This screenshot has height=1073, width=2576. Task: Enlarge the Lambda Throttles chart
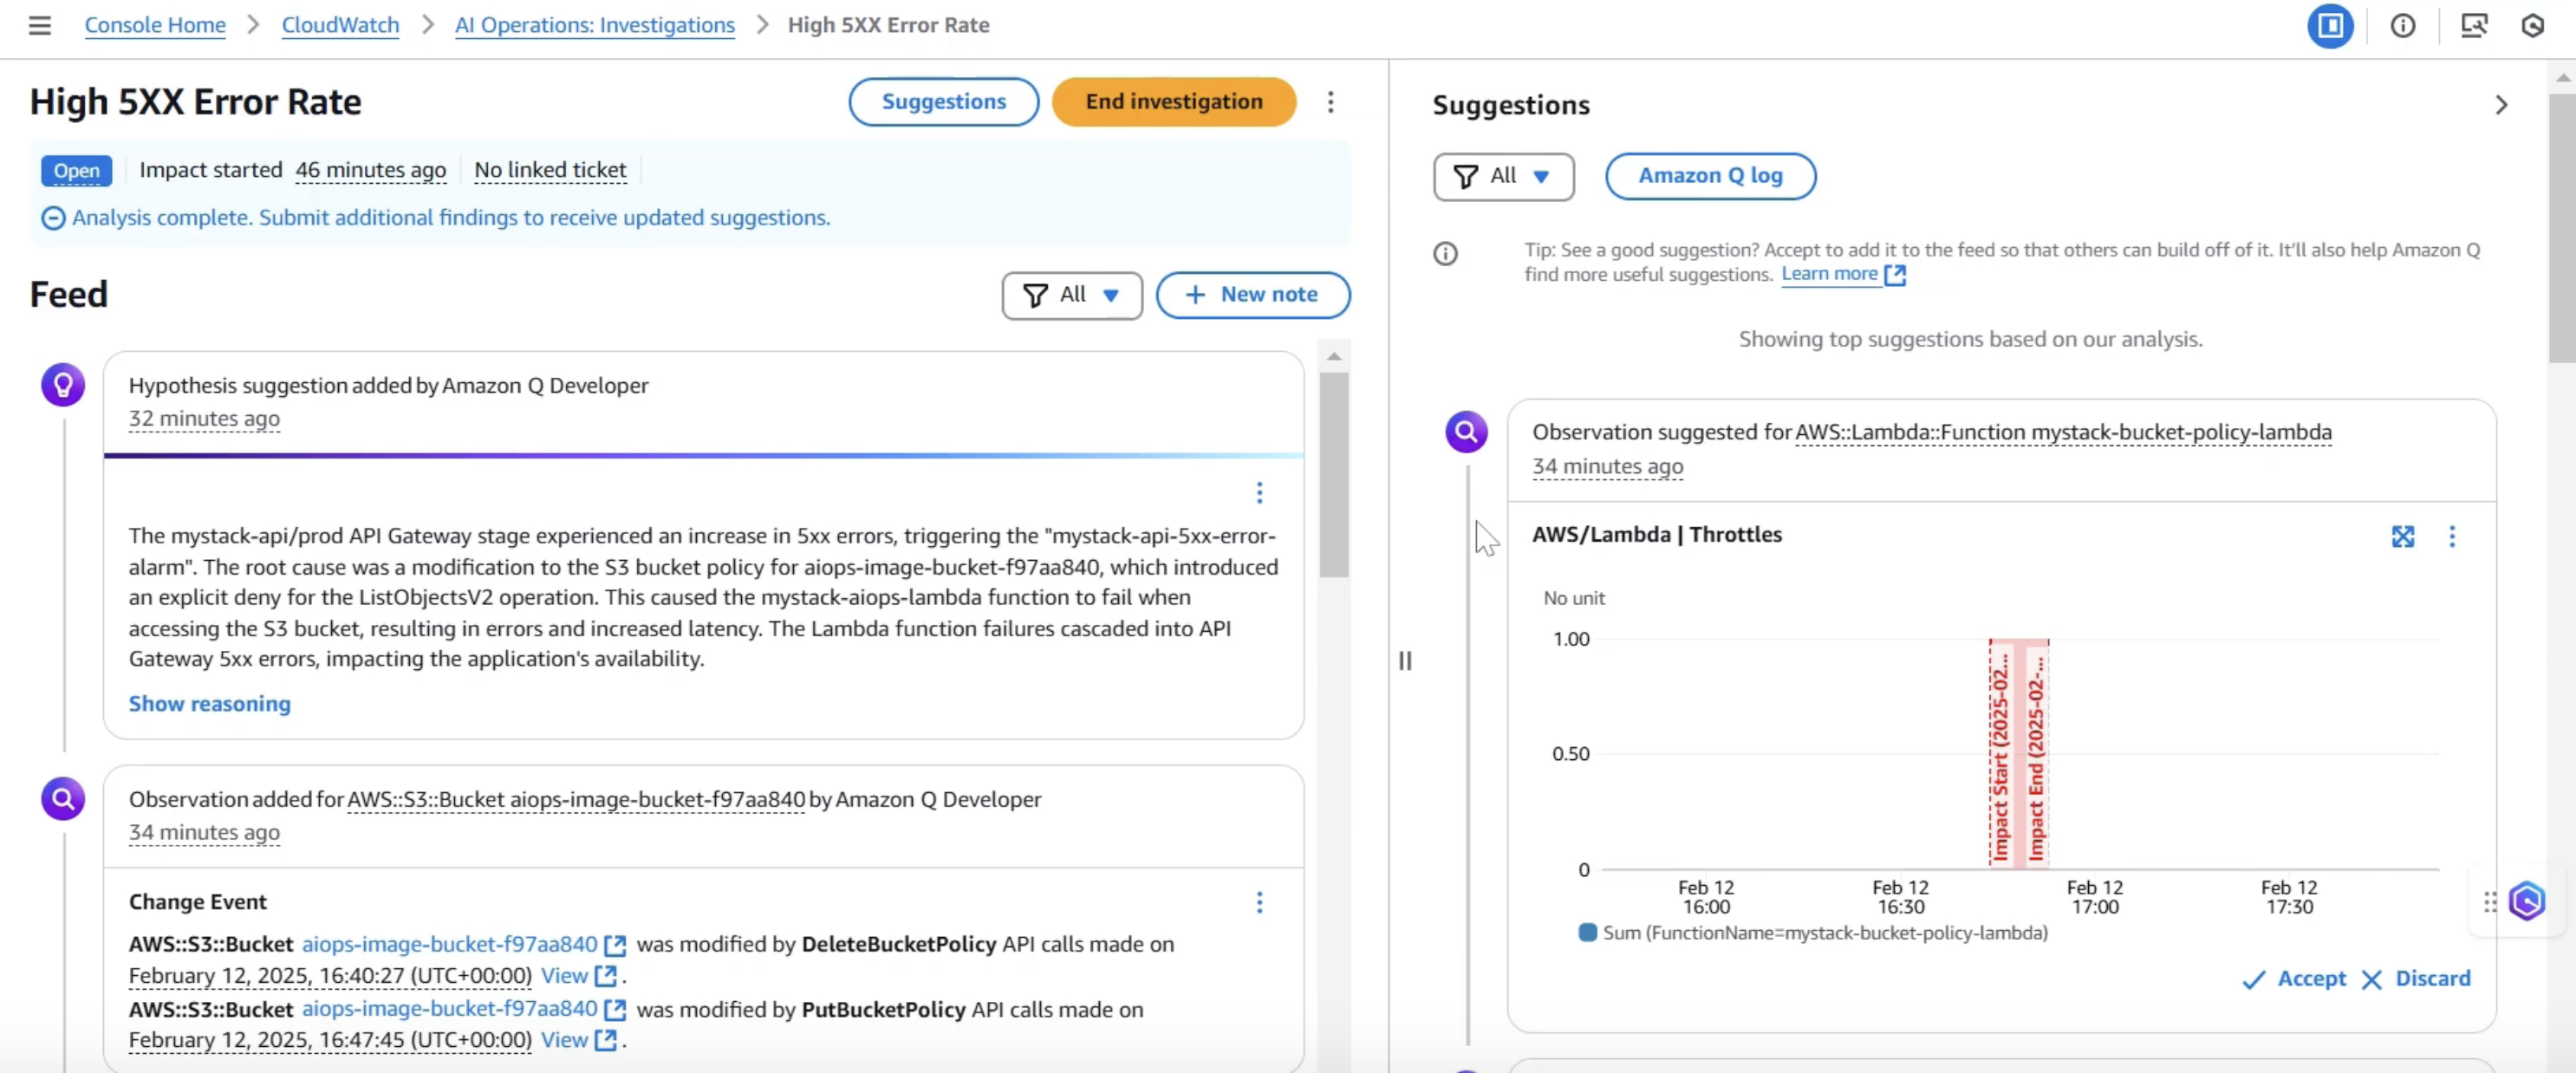pyautogui.click(x=2402, y=536)
